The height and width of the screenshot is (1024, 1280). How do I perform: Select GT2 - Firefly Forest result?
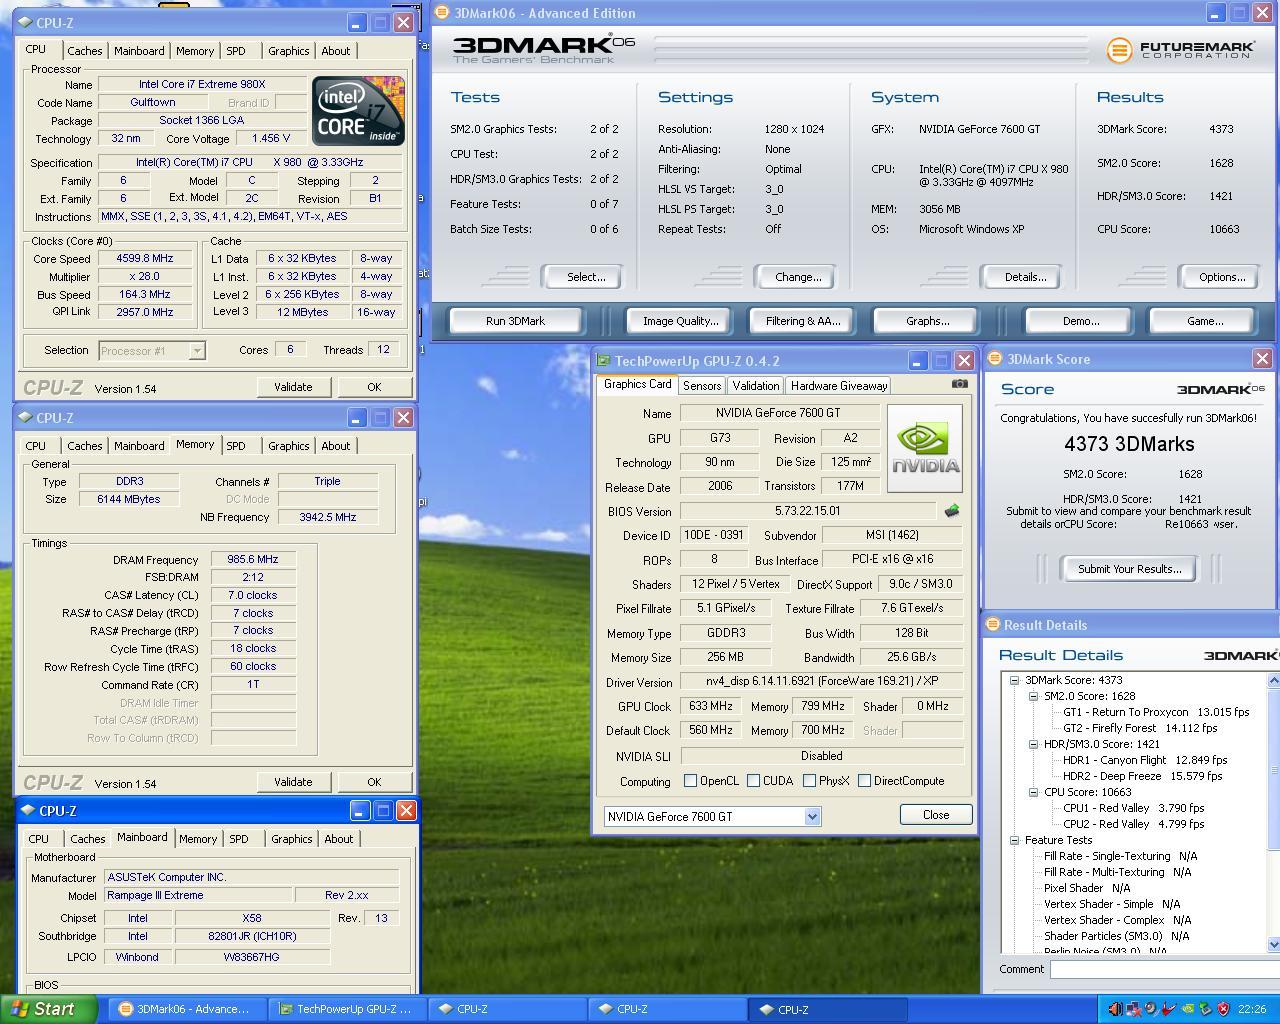pyautogui.click(x=1140, y=728)
